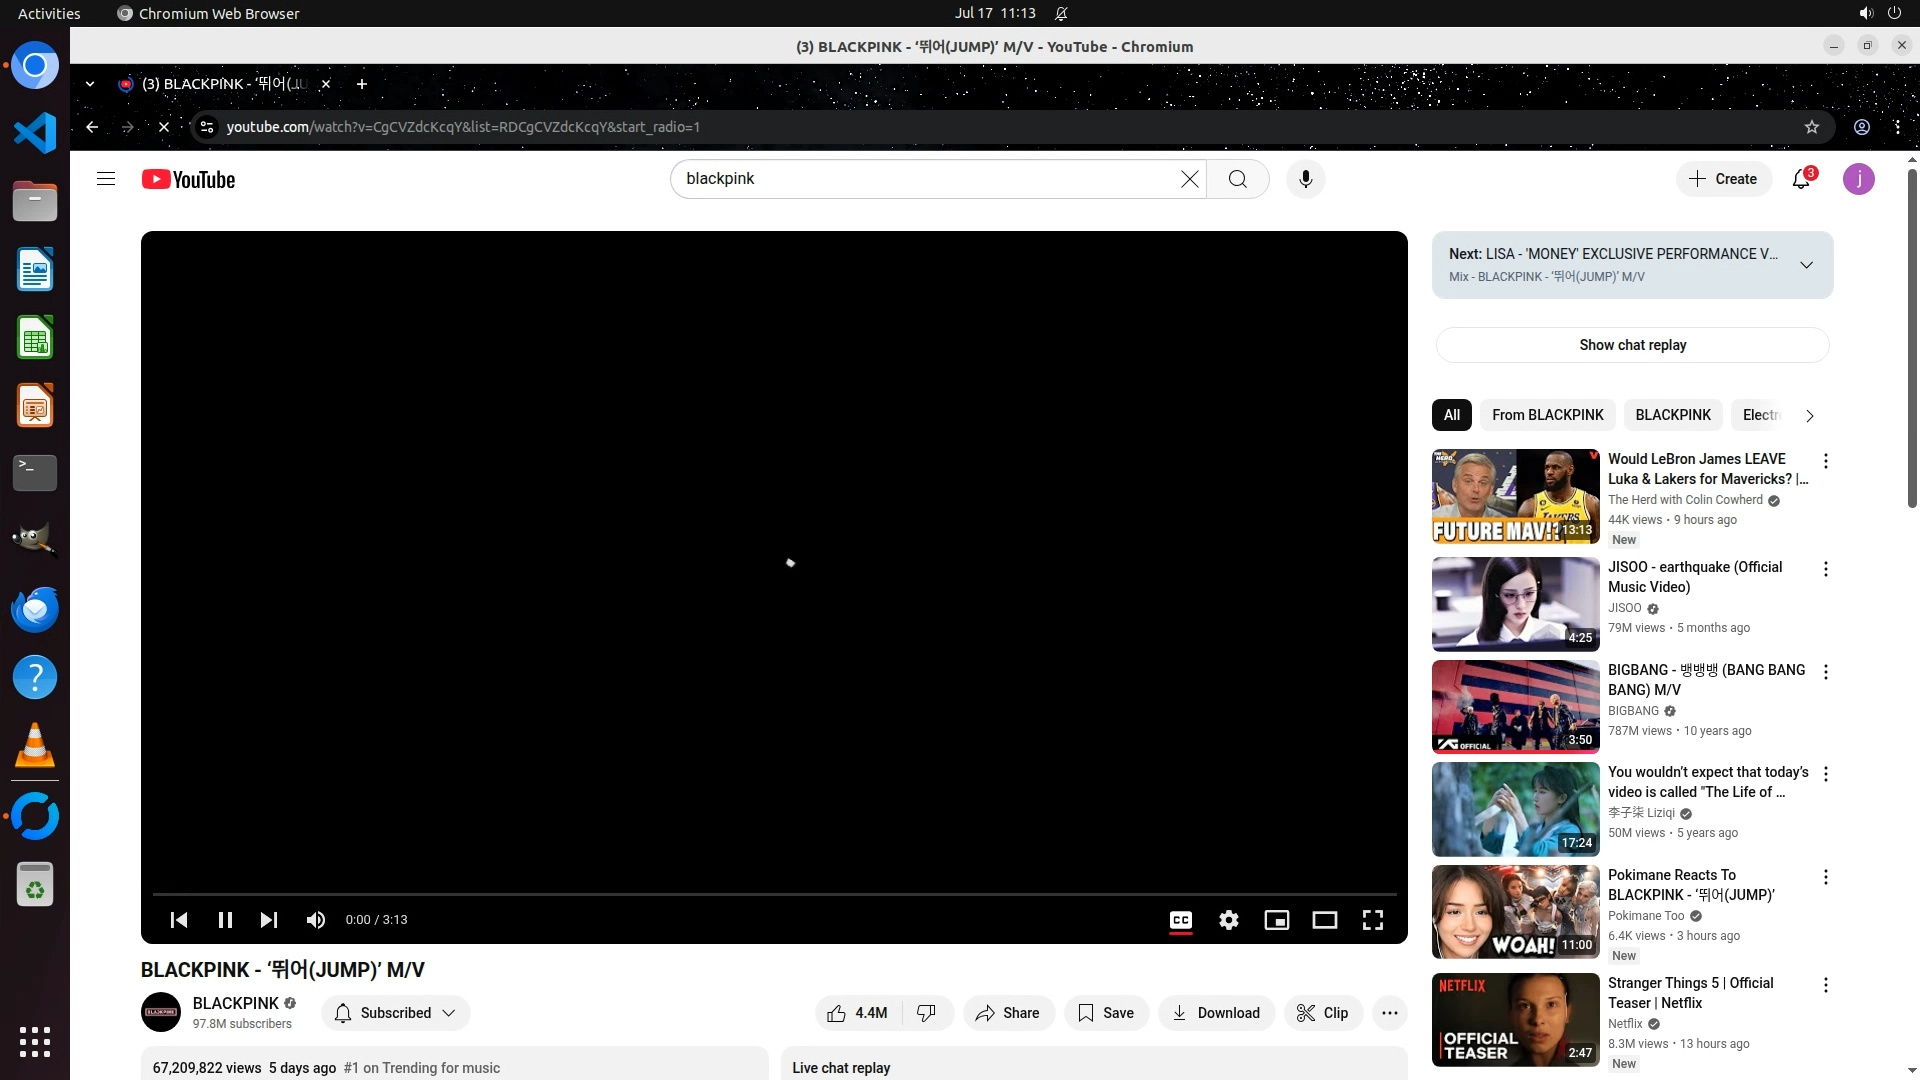Click Show chat replay button
This screenshot has height=1080, width=1920.
point(1632,345)
